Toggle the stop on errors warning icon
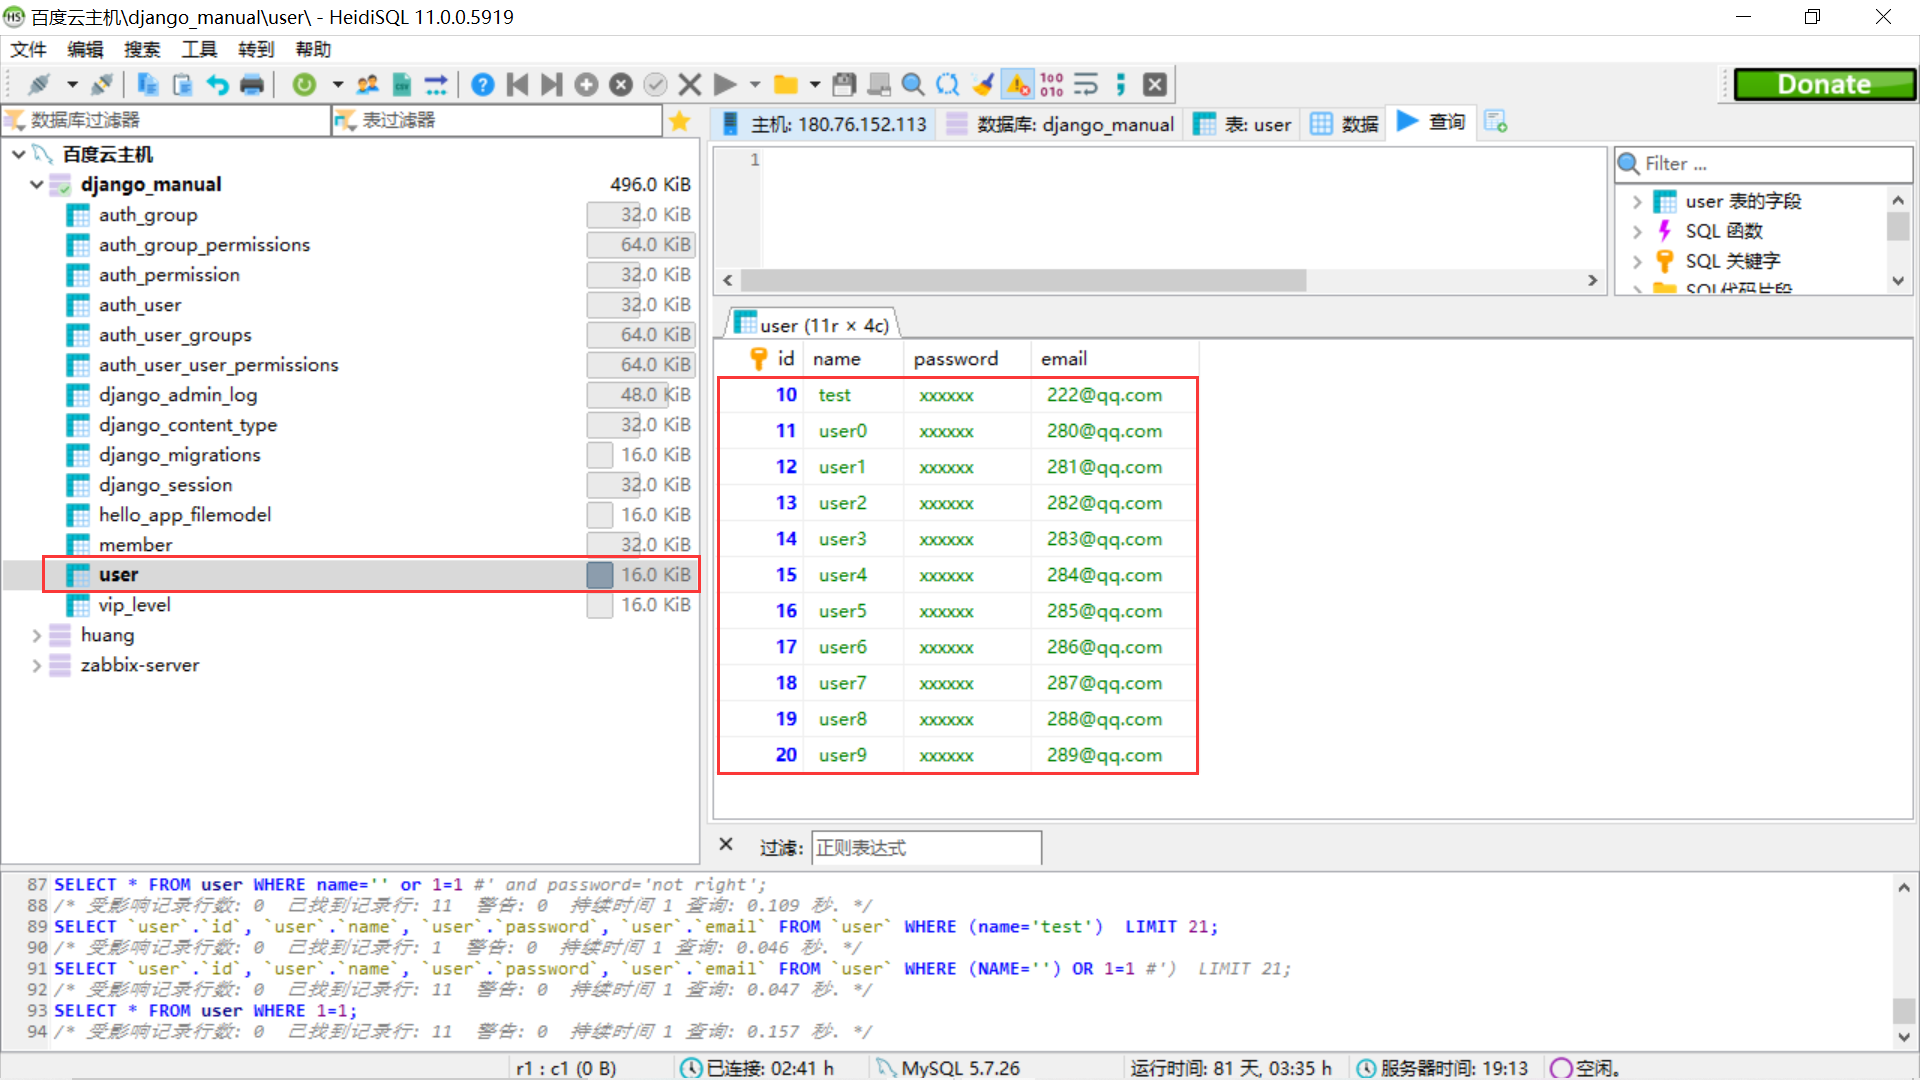1920x1080 pixels. click(1018, 85)
